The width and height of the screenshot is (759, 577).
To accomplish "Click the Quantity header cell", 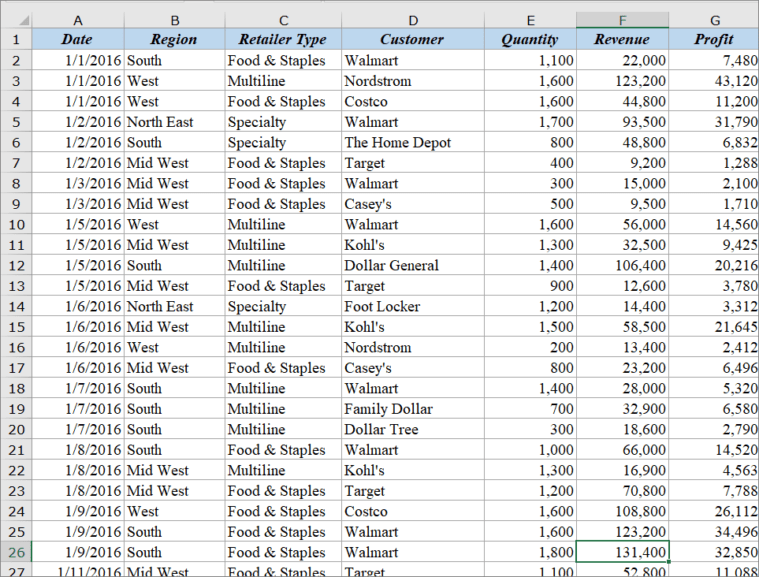I will pos(531,39).
